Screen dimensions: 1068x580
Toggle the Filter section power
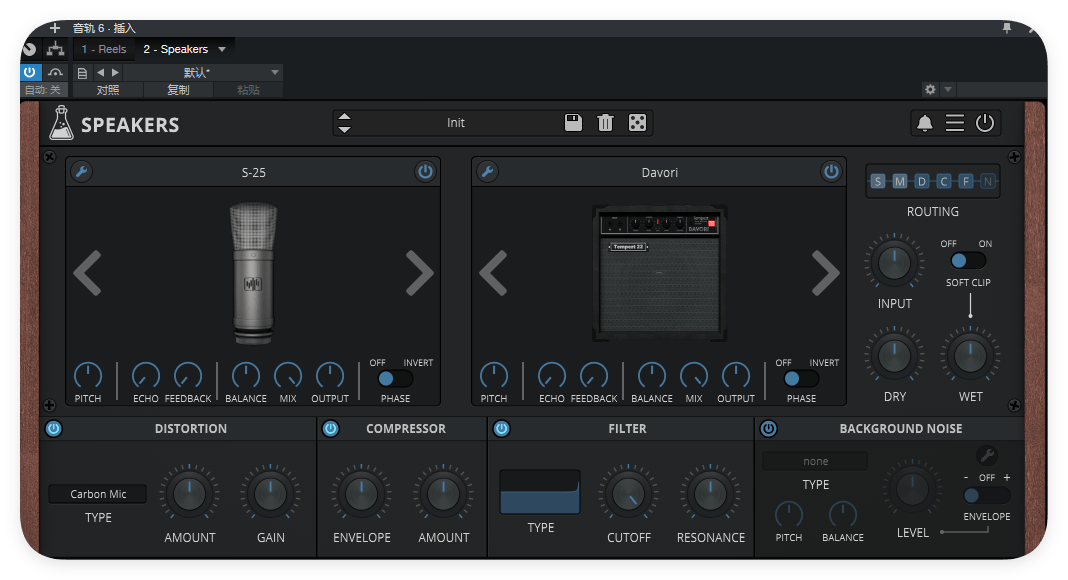click(x=501, y=428)
